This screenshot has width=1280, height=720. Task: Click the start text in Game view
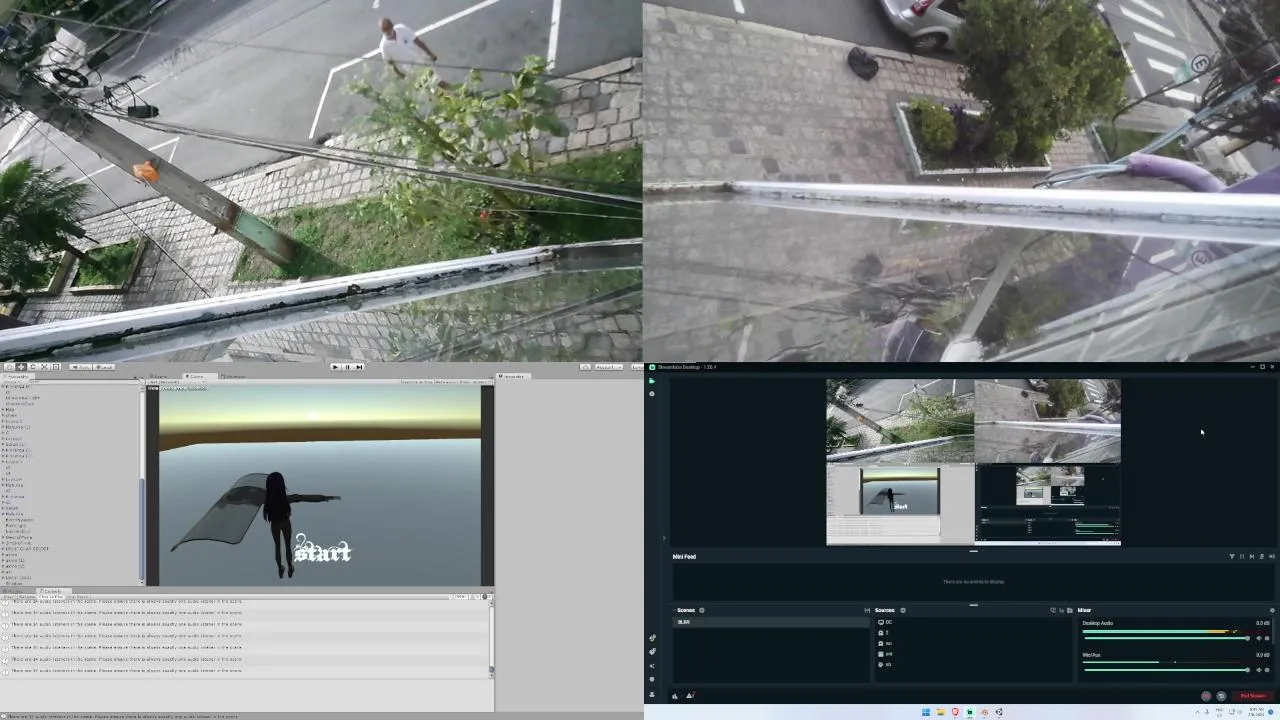323,550
